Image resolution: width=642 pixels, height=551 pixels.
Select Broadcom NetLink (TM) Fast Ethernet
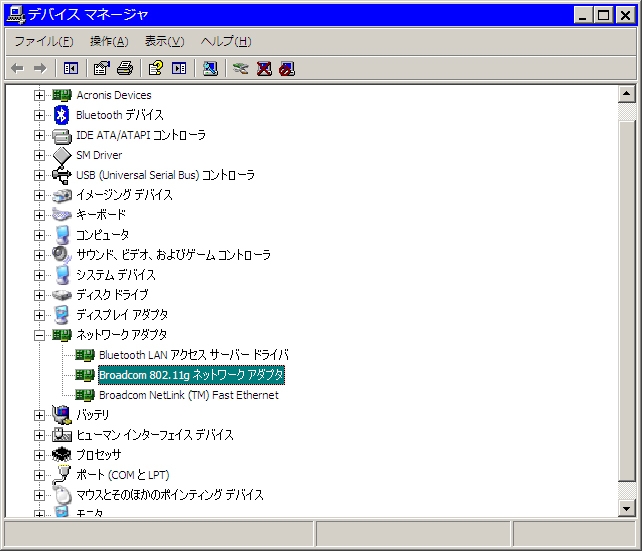click(x=189, y=395)
